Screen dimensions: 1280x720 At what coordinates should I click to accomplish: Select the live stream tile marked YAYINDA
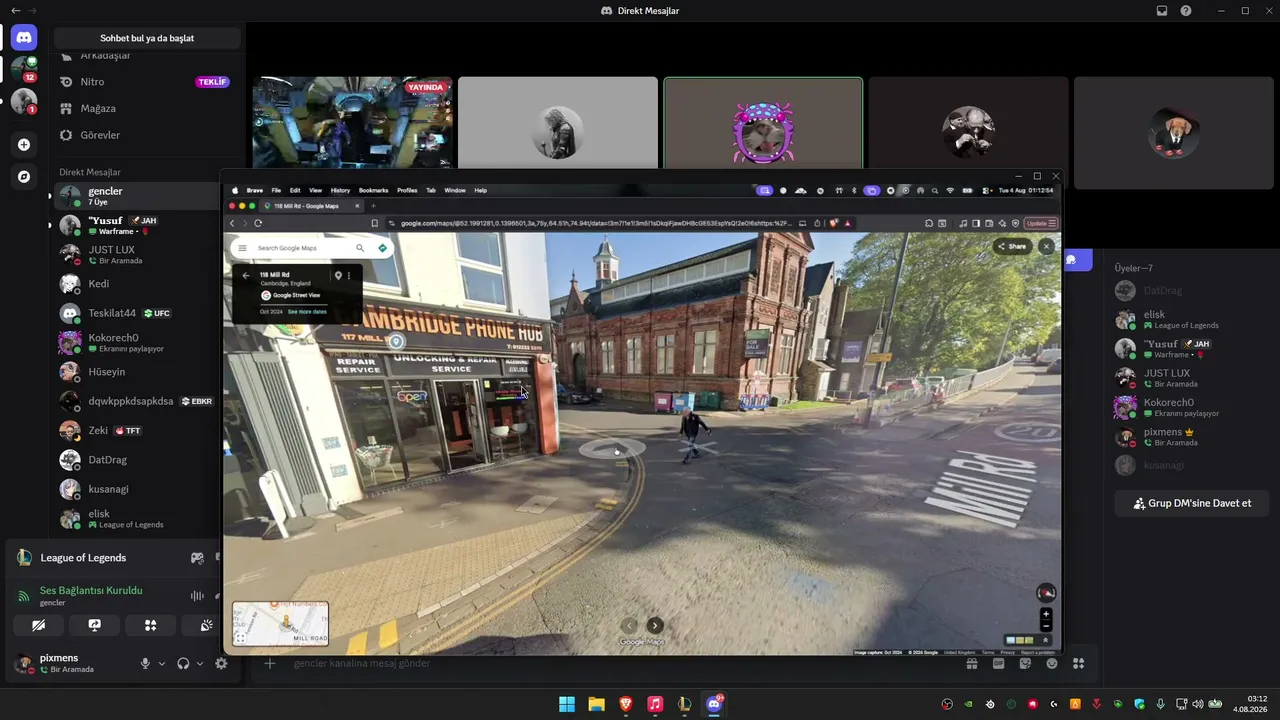352,123
